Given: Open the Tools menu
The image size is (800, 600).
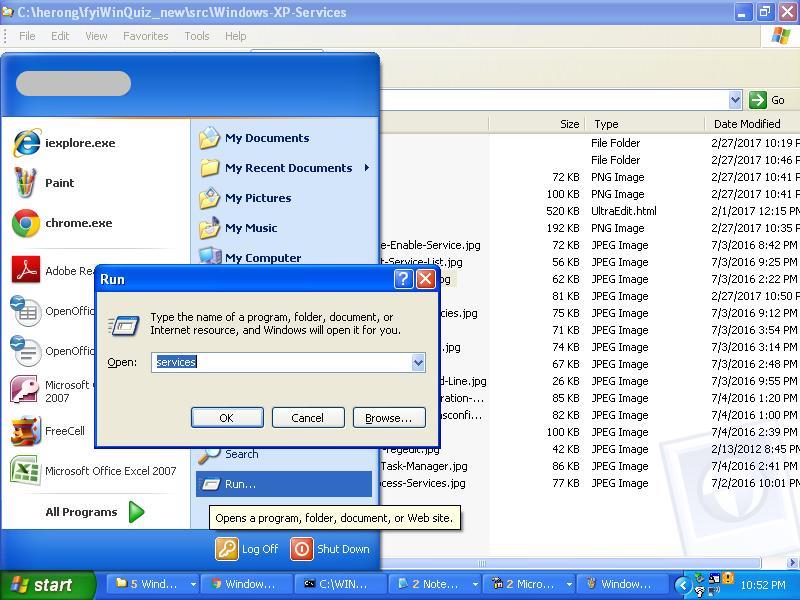Looking at the screenshot, I should [x=197, y=36].
